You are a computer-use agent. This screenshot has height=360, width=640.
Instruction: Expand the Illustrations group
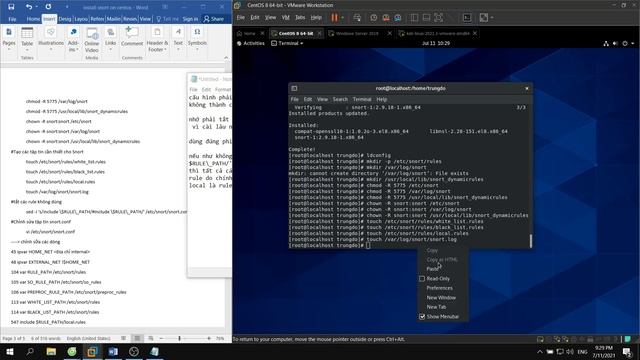pos(51,38)
